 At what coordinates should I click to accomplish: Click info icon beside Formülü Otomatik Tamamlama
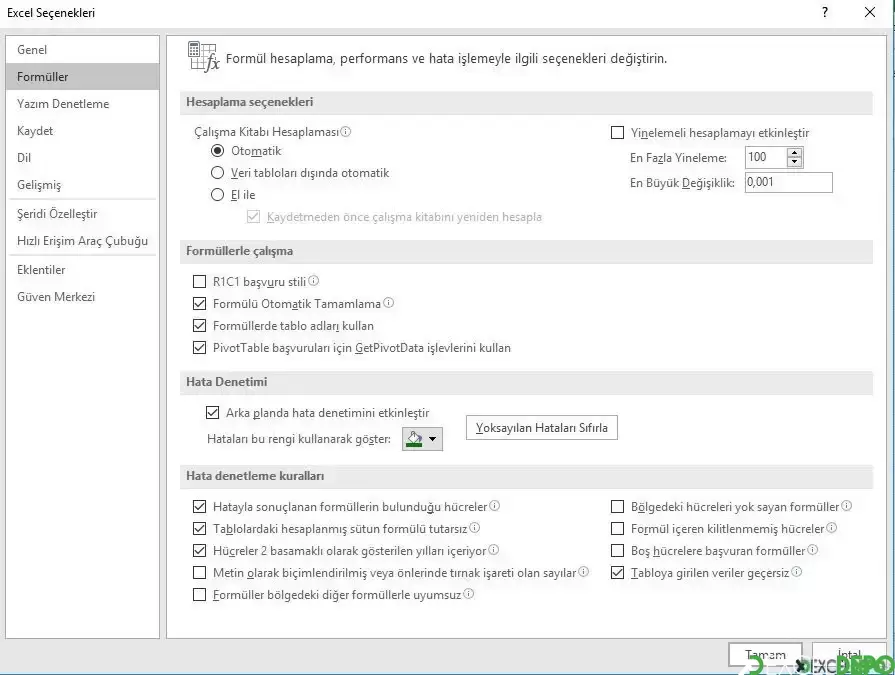point(388,302)
